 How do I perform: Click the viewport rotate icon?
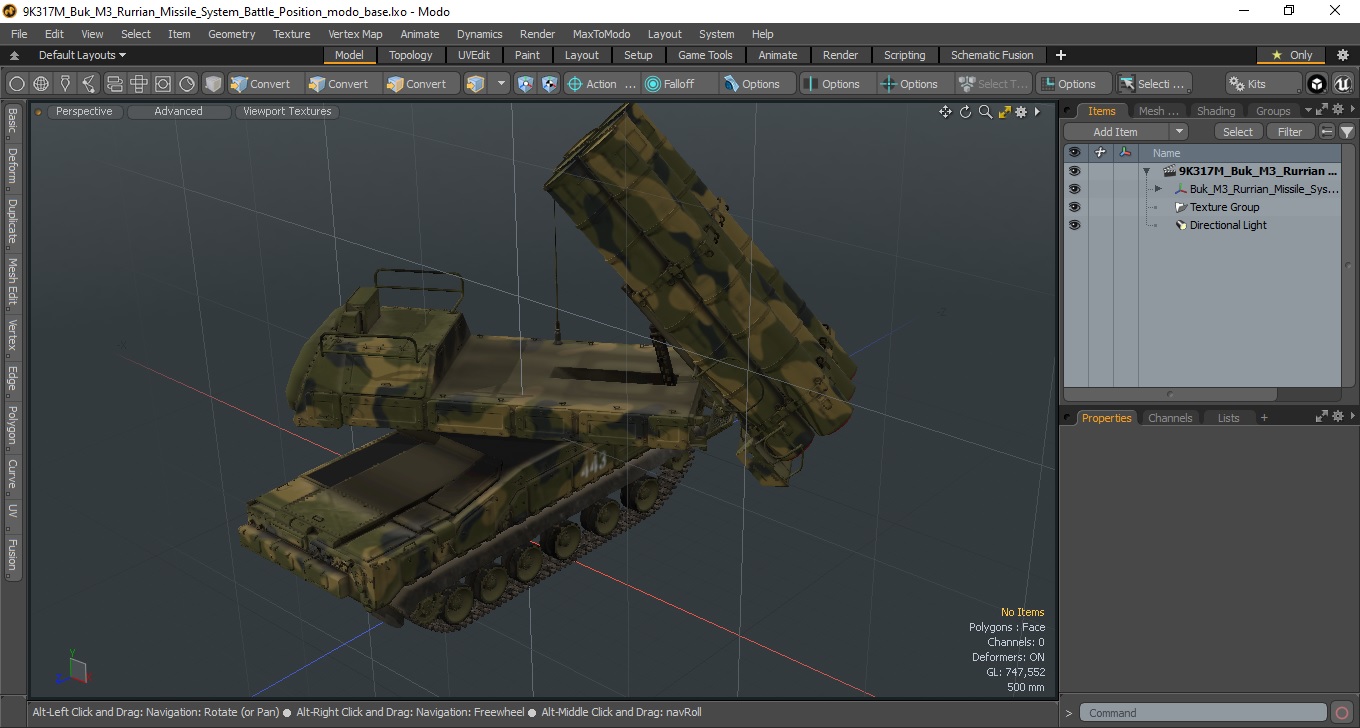pos(965,112)
